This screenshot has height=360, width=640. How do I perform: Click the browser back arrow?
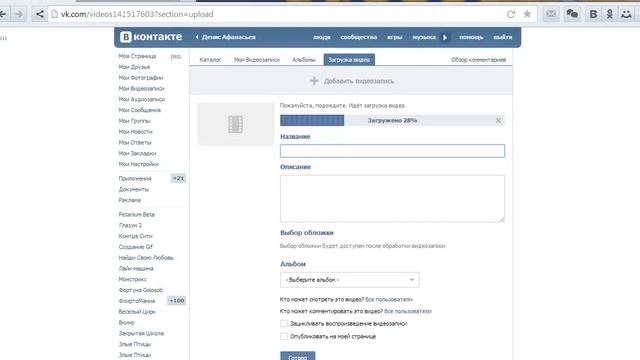click(3, 14)
